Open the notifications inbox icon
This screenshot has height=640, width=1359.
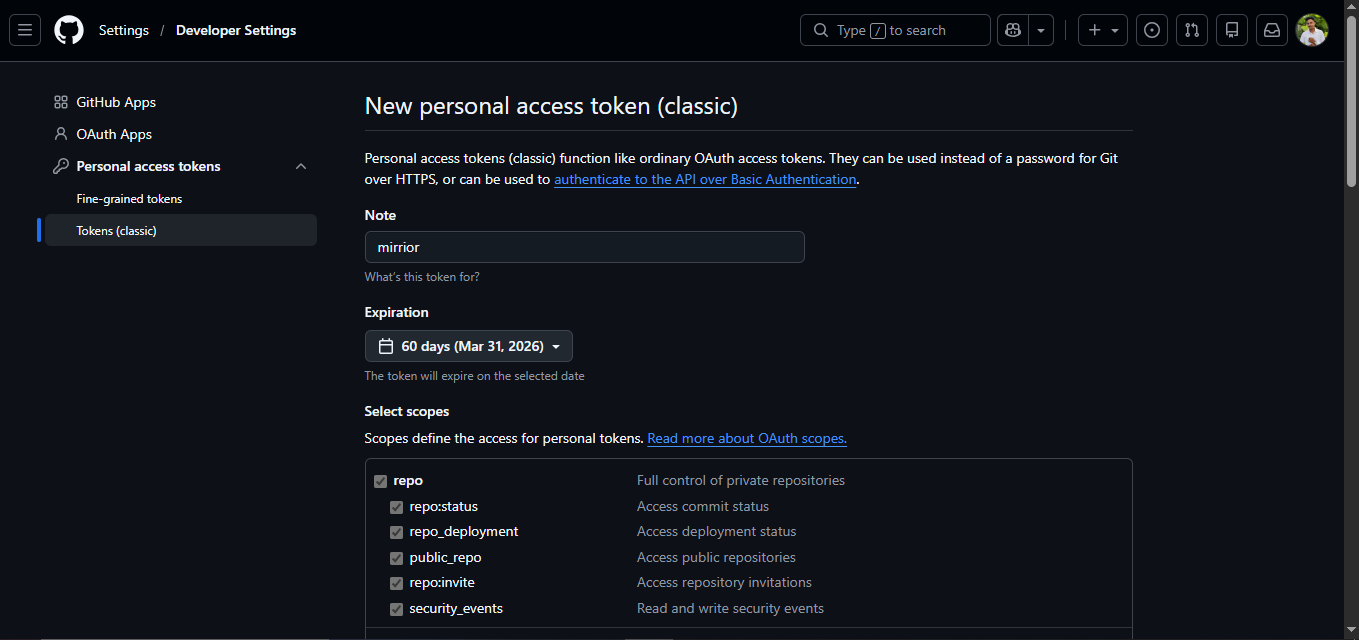click(1272, 30)
